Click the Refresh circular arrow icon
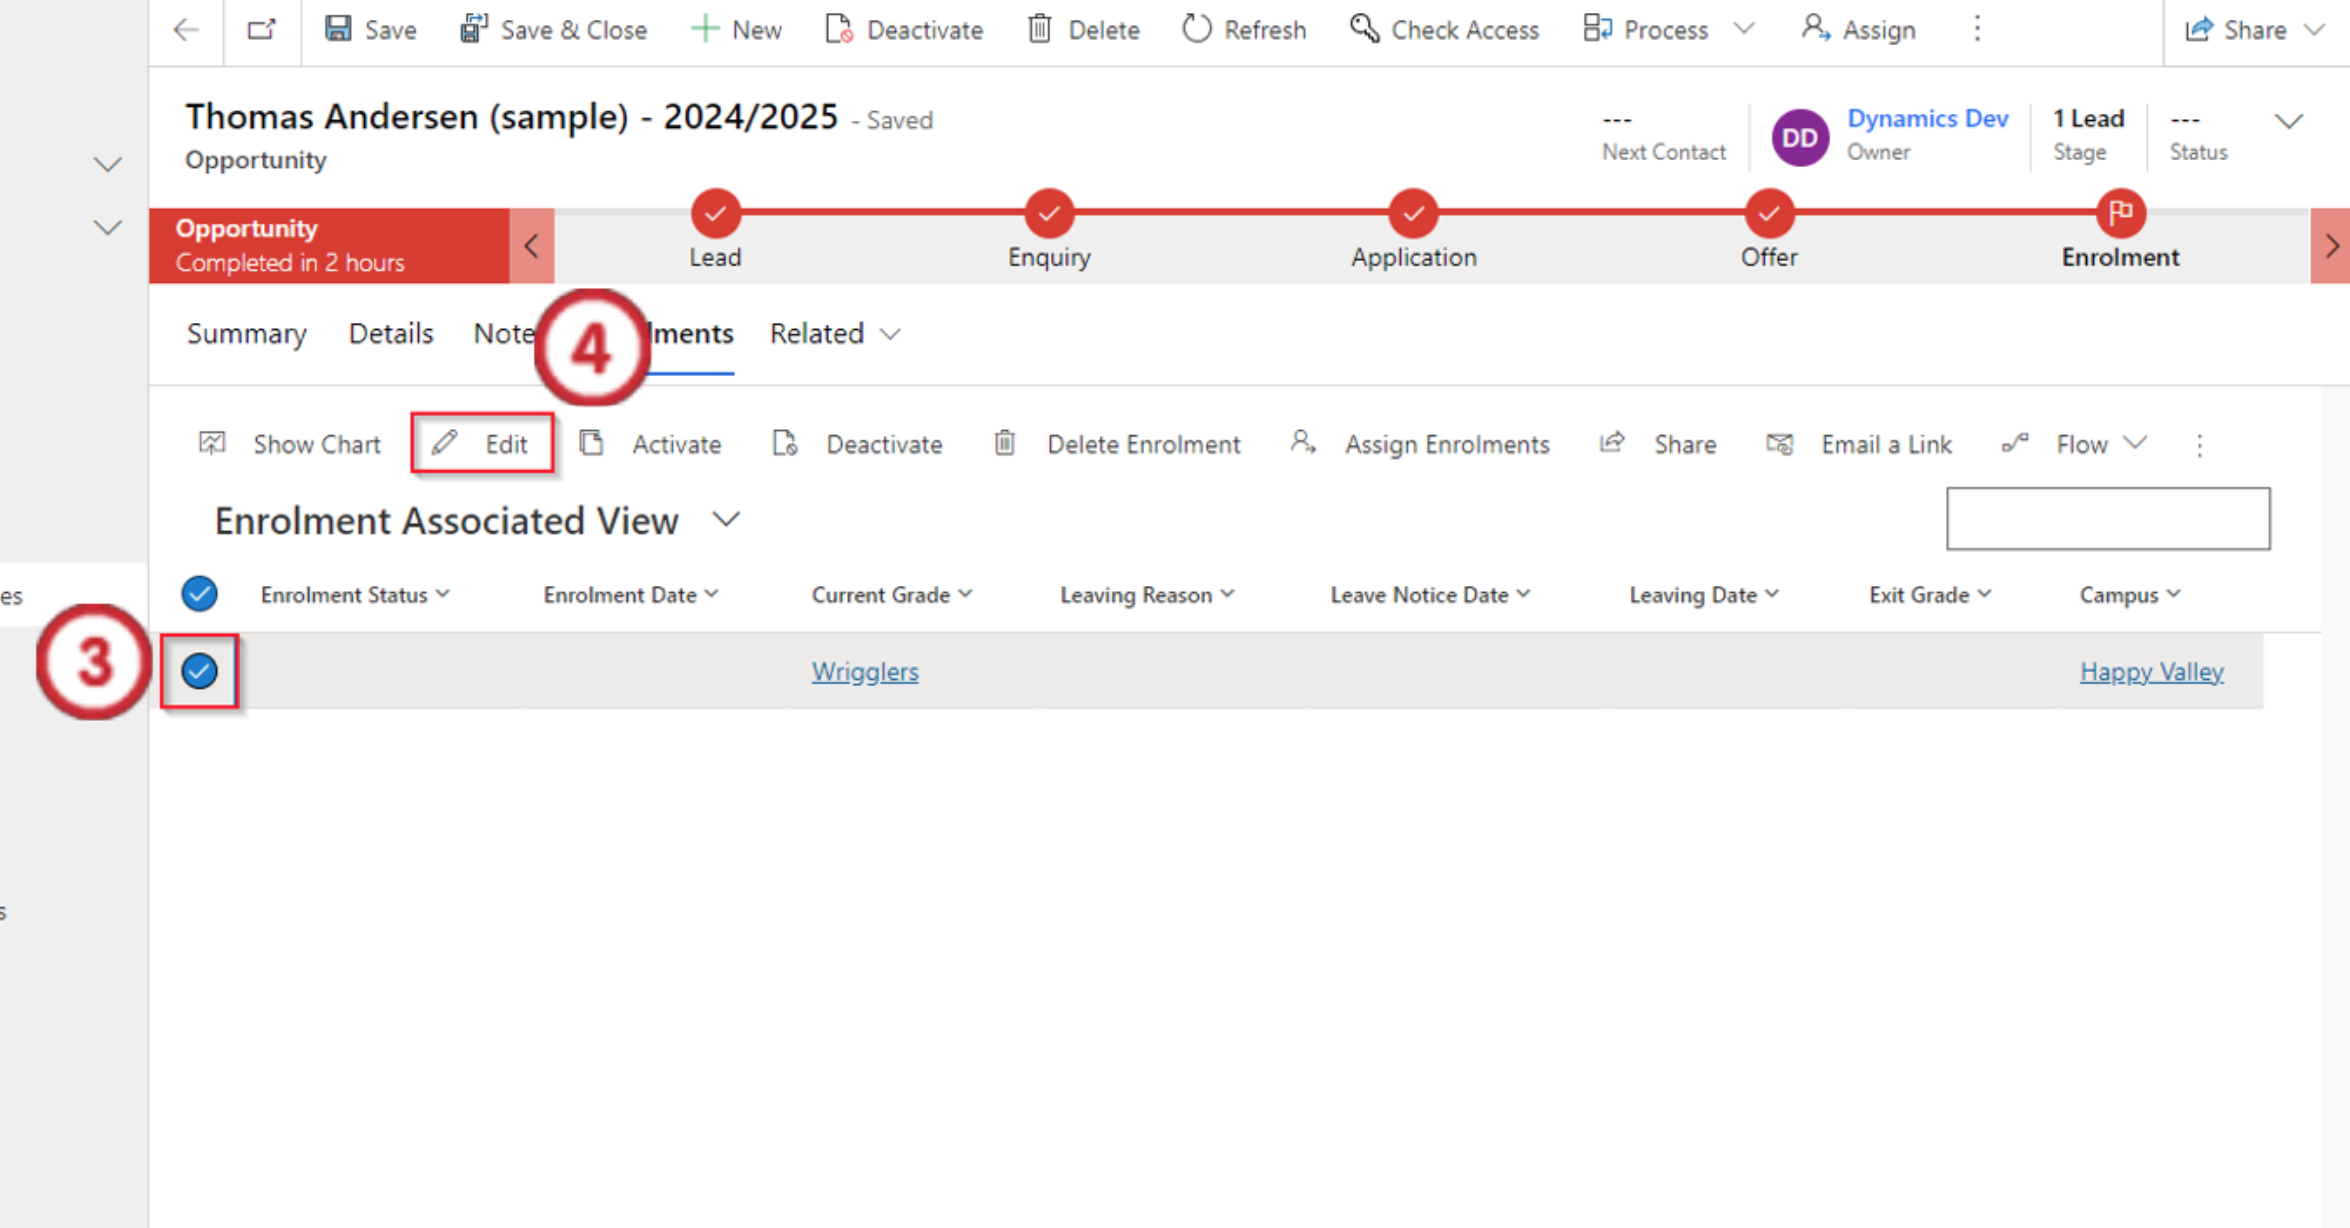2350x1228 pixels. coord(1196,29)
